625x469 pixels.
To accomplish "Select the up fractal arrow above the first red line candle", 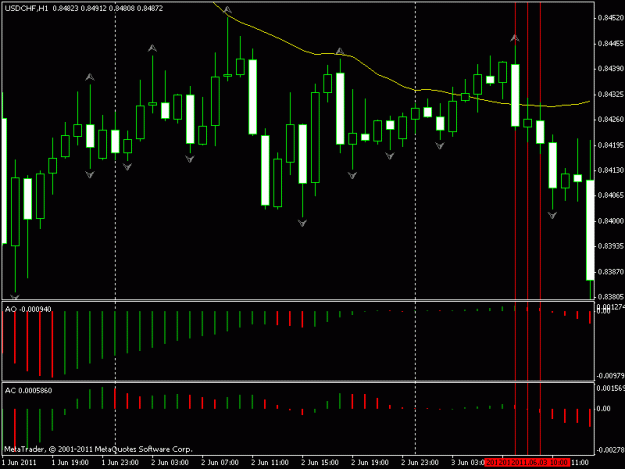I will [x=515, y=38].
